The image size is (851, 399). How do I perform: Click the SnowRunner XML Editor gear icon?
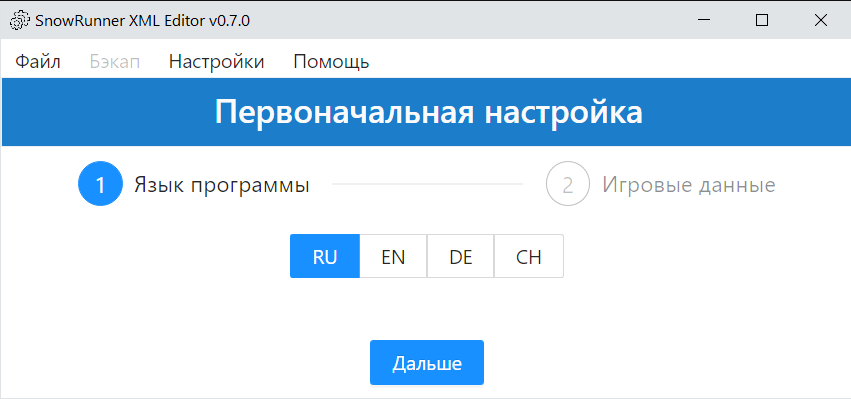pos(20,21)
